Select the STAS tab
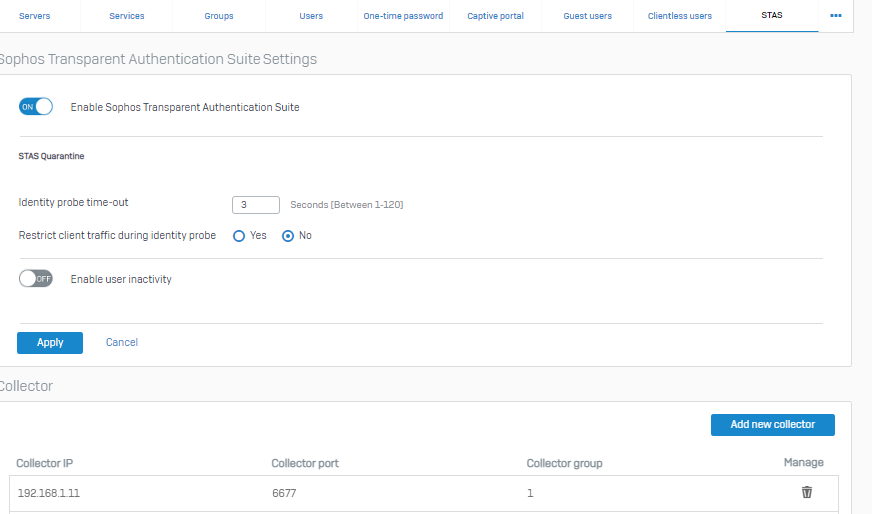The image size is (872, 514). coord(772,16)
